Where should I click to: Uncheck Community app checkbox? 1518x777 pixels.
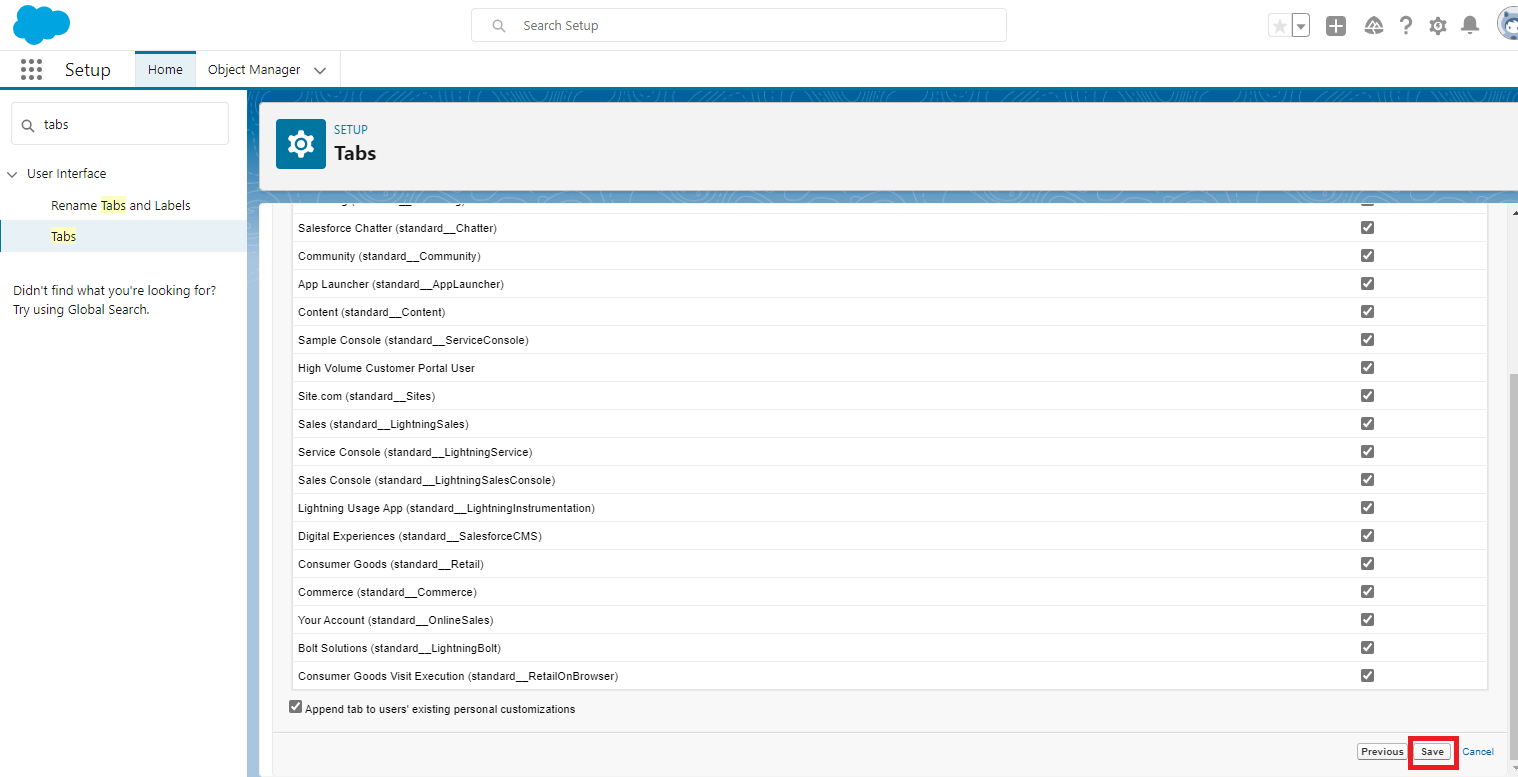(x=1367, y=256)
